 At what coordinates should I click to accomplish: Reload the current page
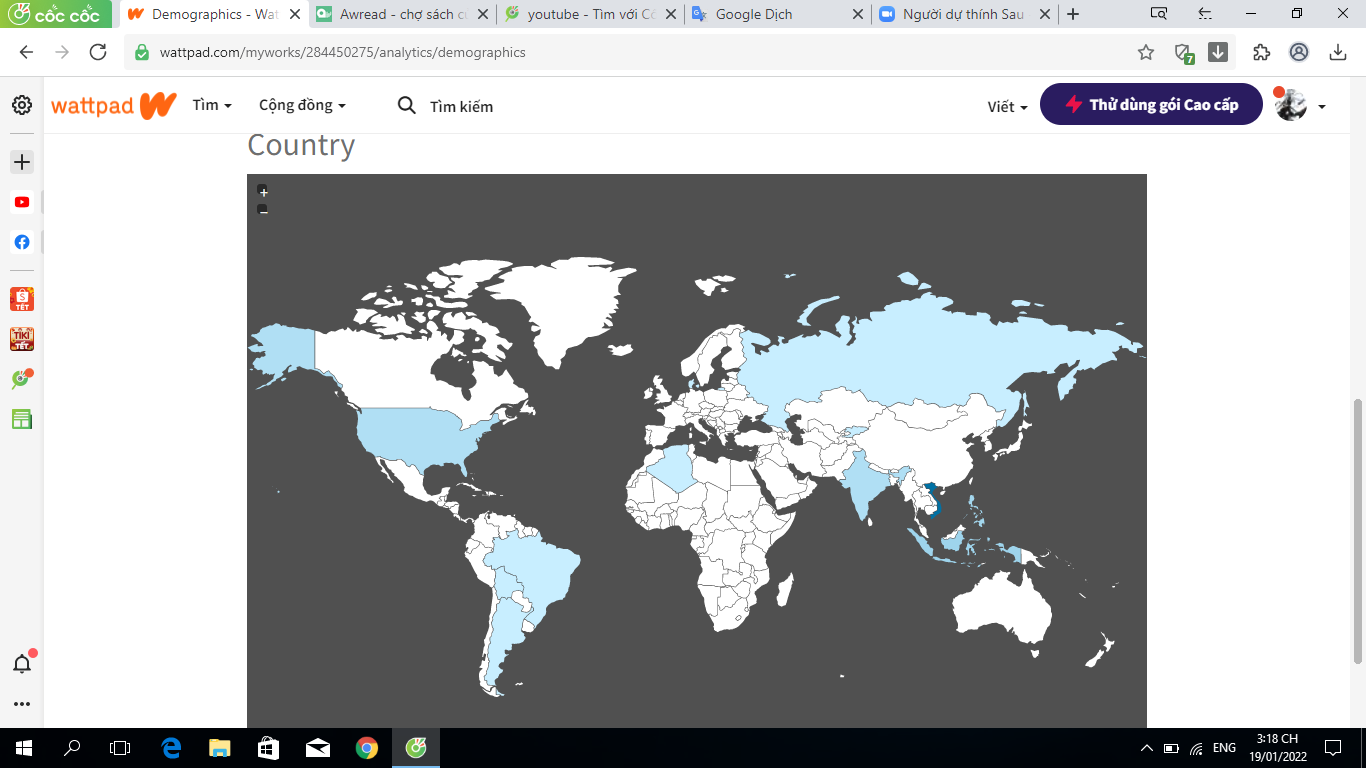click(x=98, y=52)
